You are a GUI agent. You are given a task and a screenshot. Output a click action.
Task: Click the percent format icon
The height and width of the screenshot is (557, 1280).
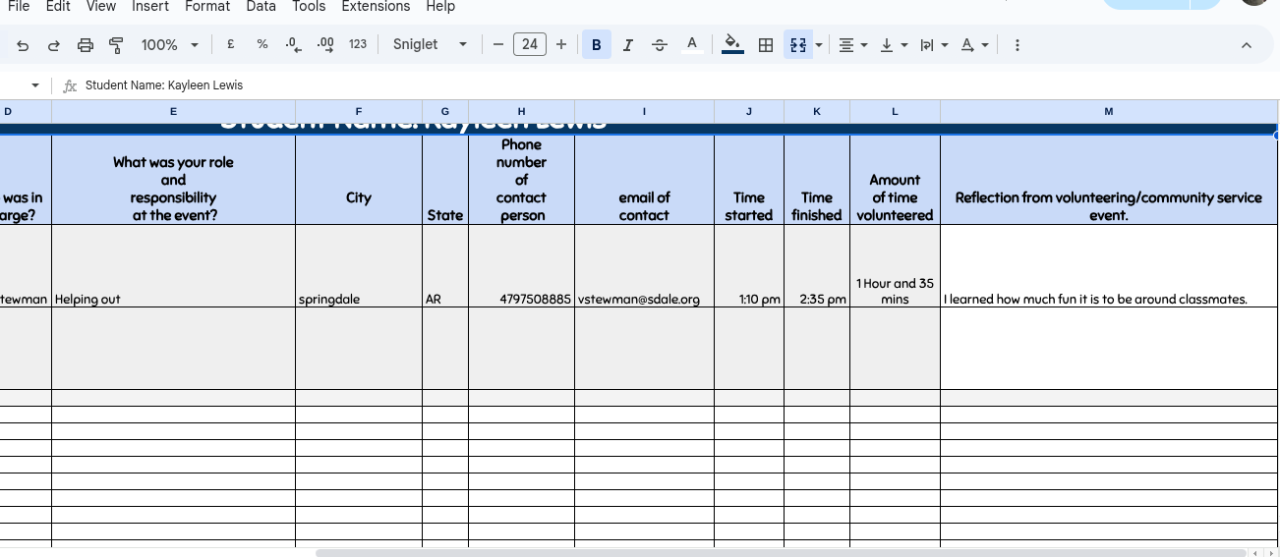pyautogui.click(x=262, y=45)
